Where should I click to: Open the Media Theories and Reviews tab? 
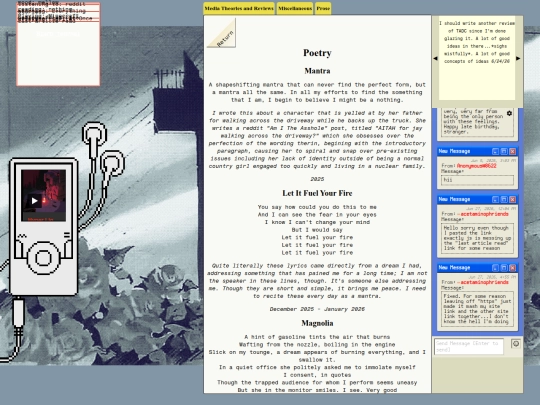tap(239, 9)
